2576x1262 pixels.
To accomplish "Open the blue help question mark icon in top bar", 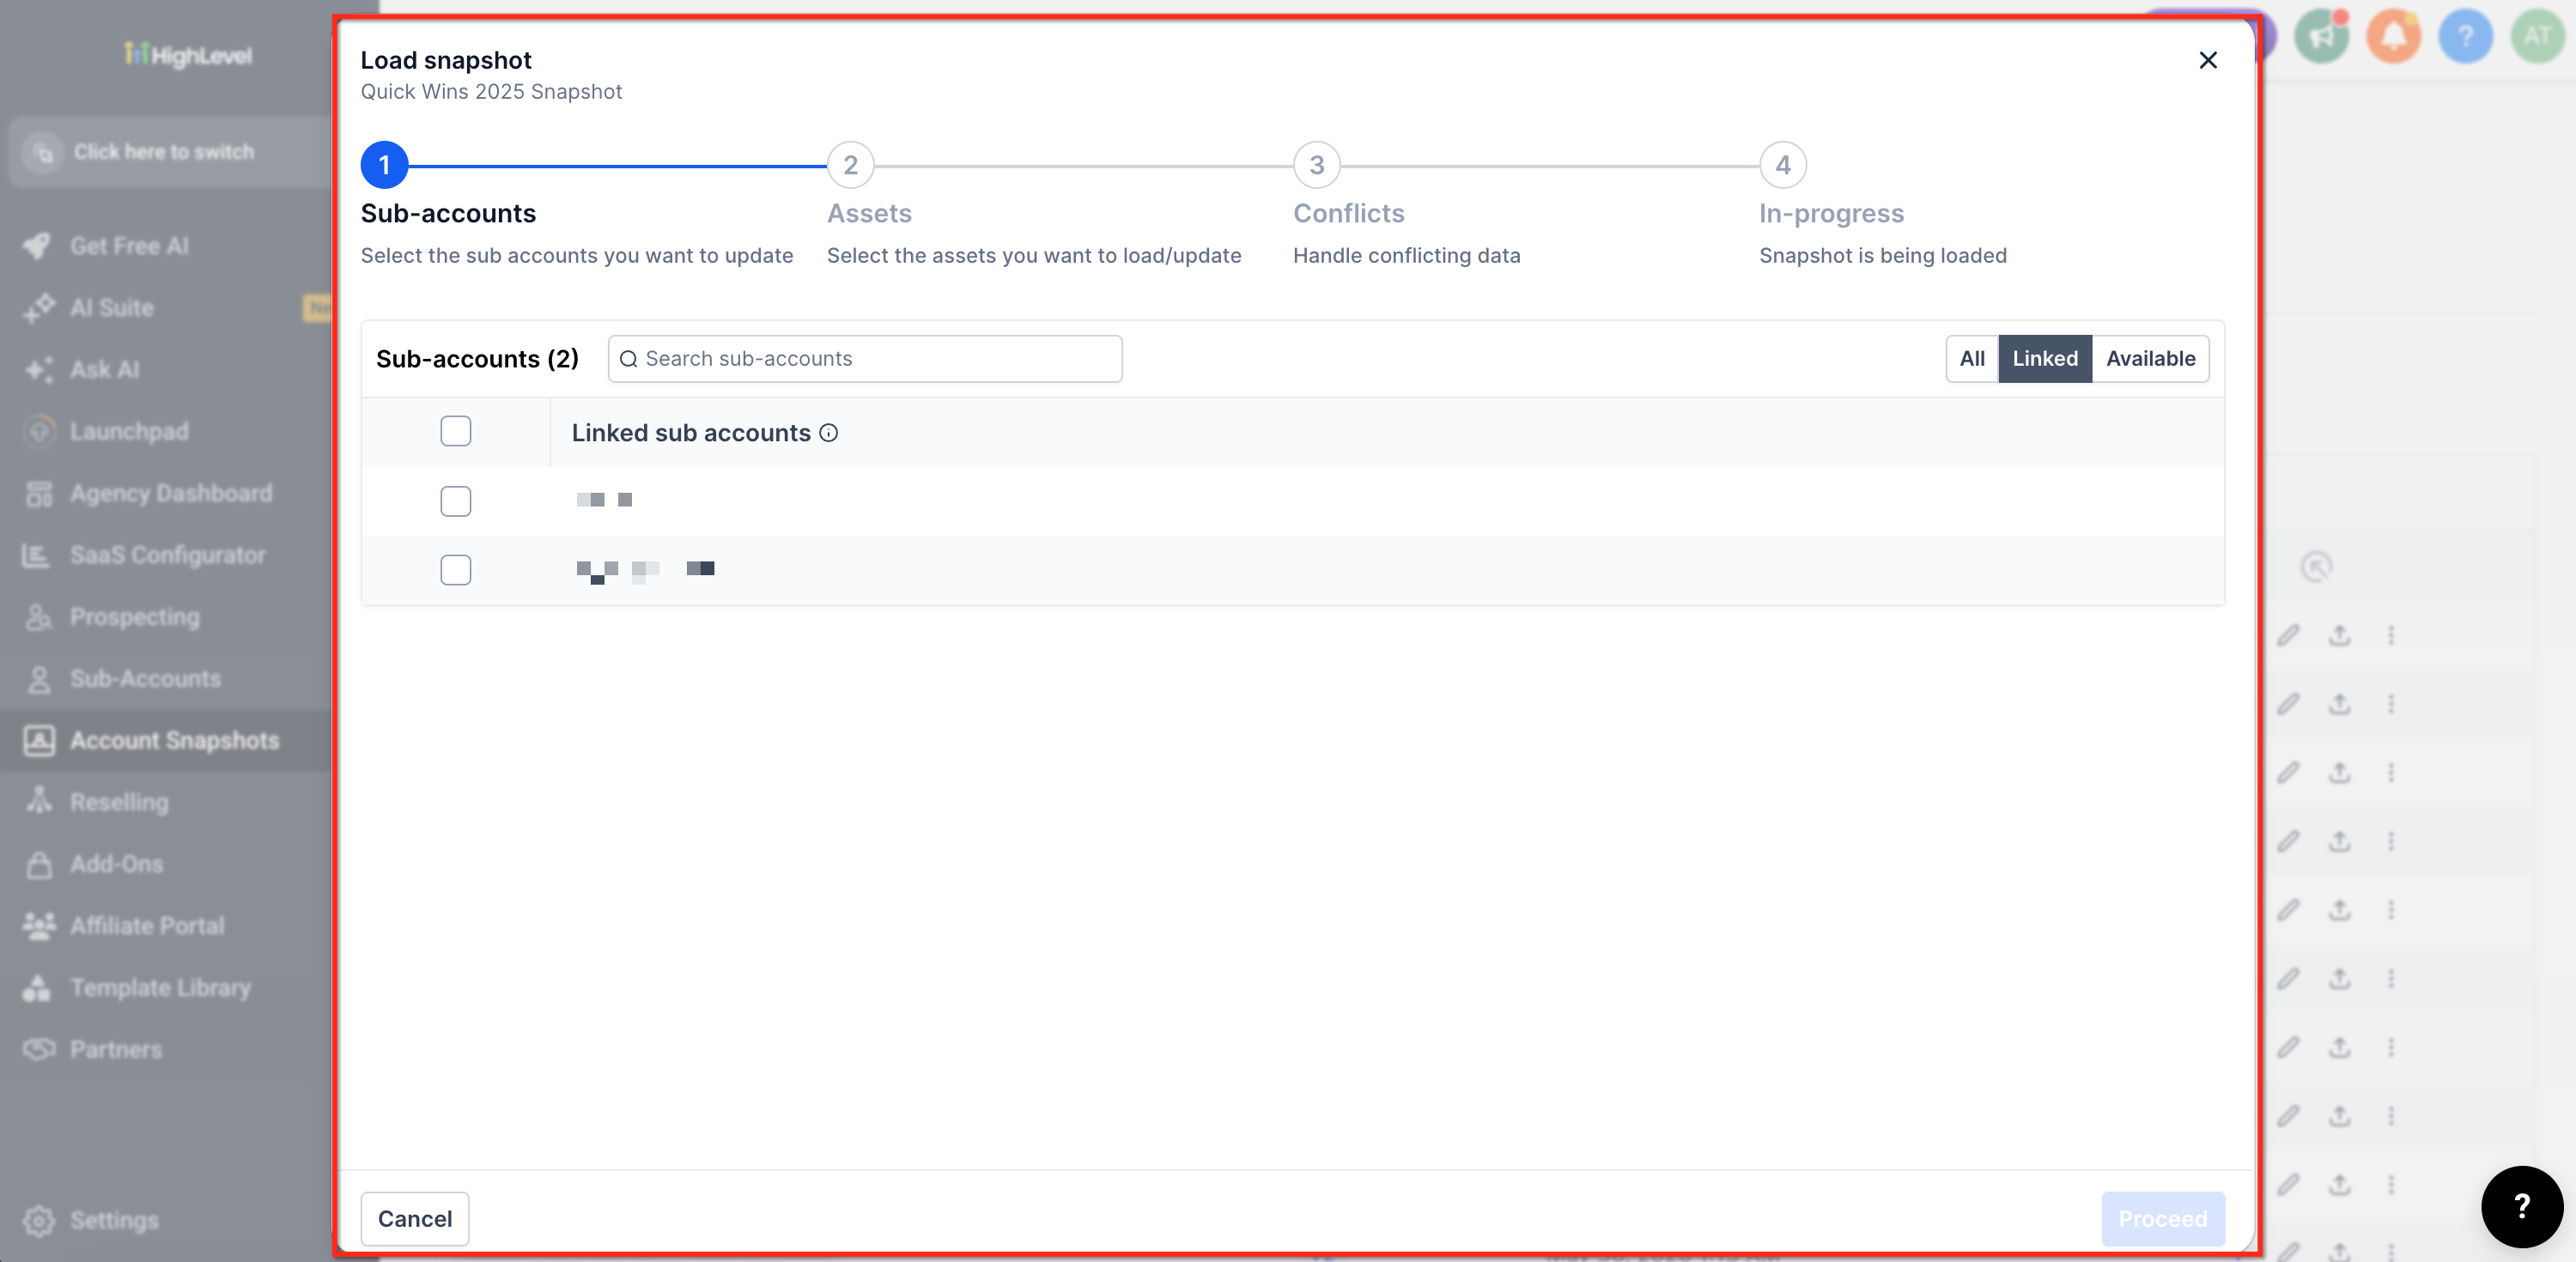I will (x=2466, y=37).
